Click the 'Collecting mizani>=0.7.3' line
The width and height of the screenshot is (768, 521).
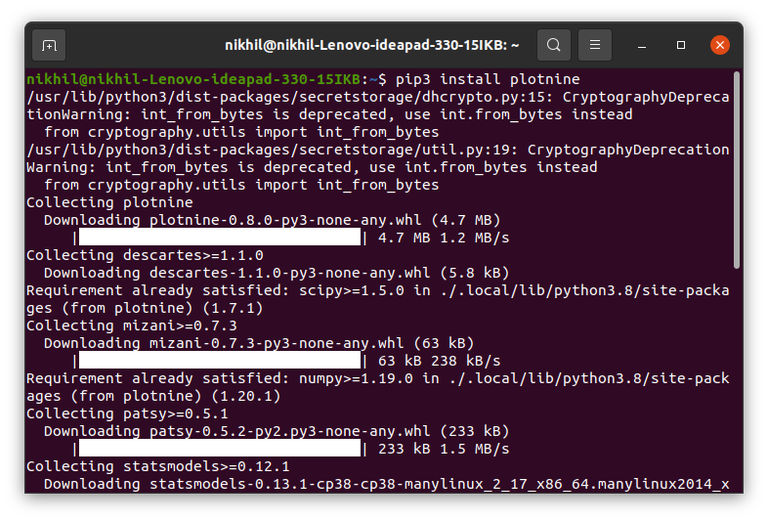point(132,326)
